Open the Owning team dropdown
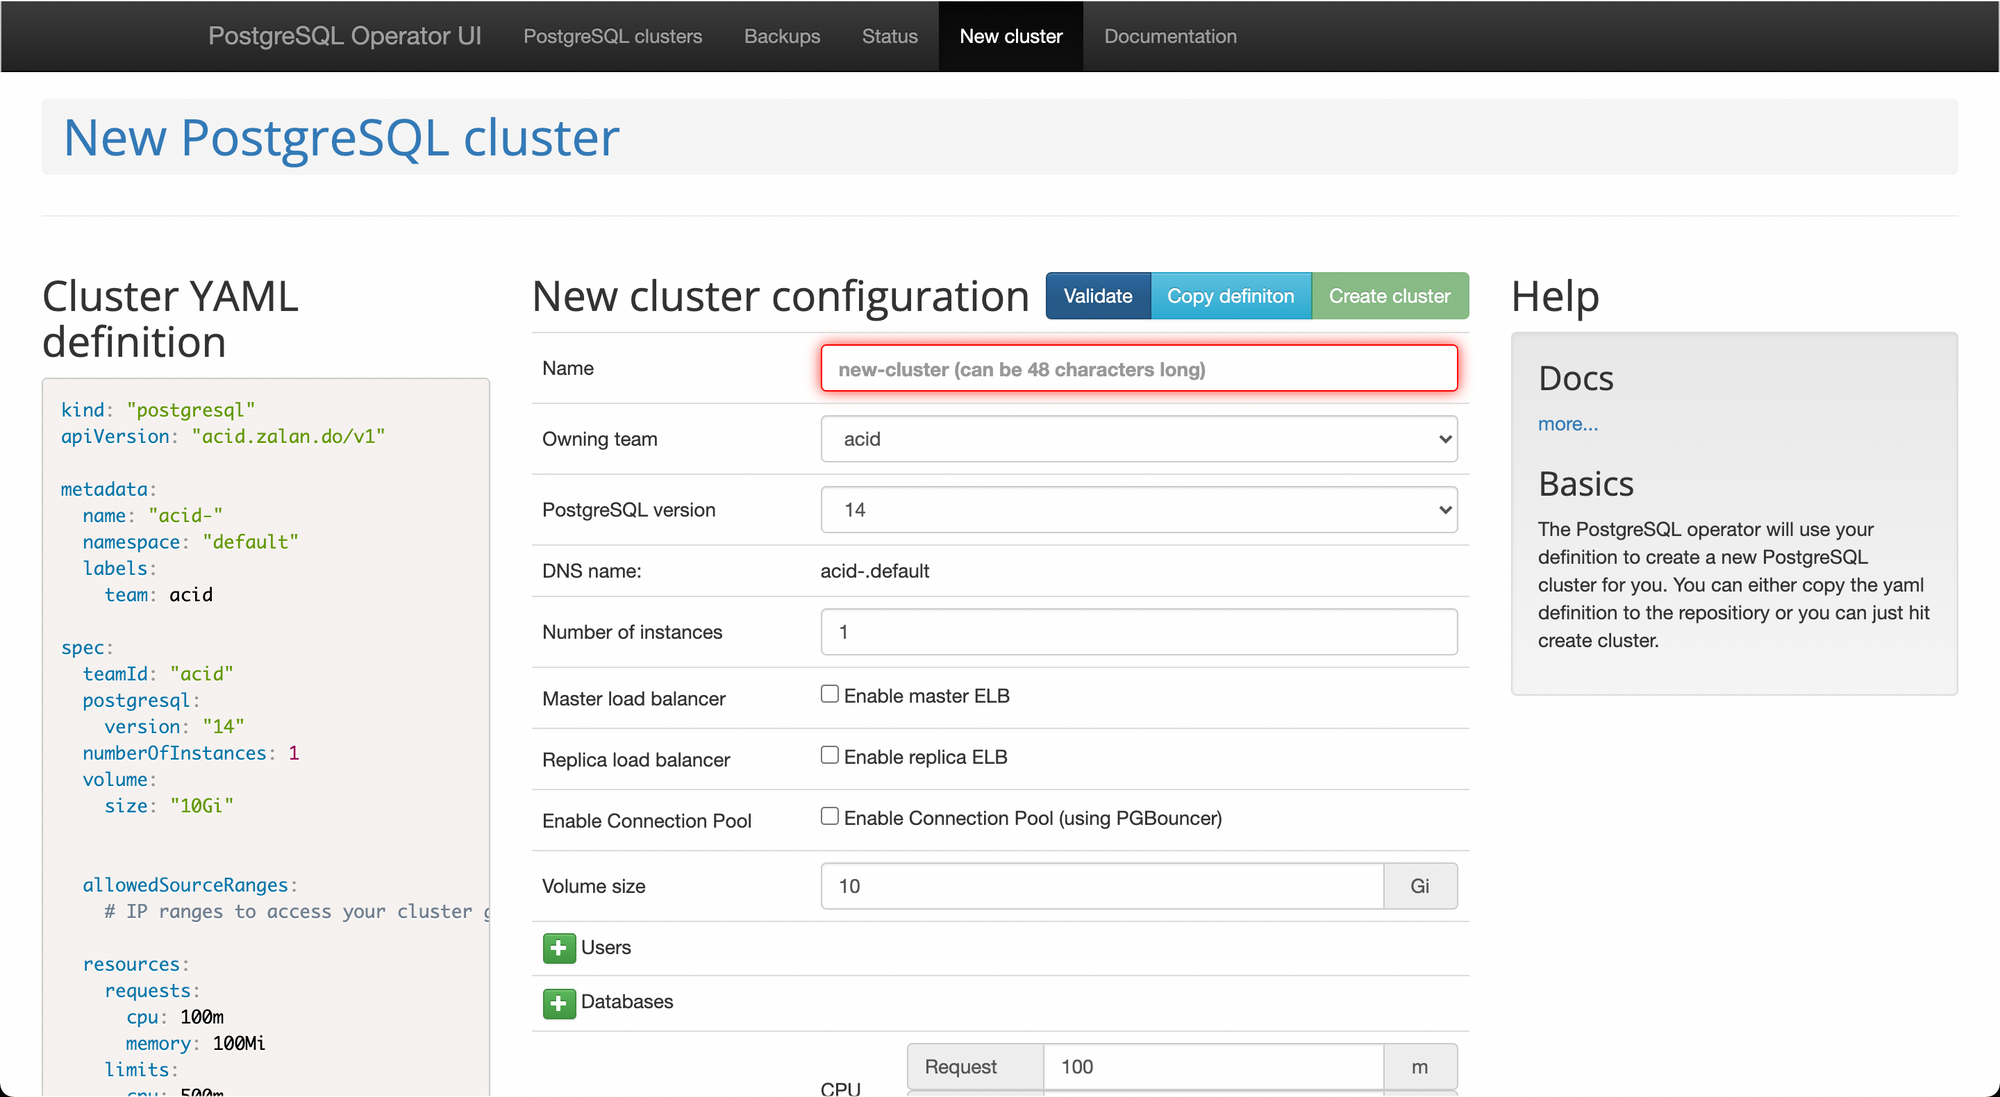 tap(1138, 439)
